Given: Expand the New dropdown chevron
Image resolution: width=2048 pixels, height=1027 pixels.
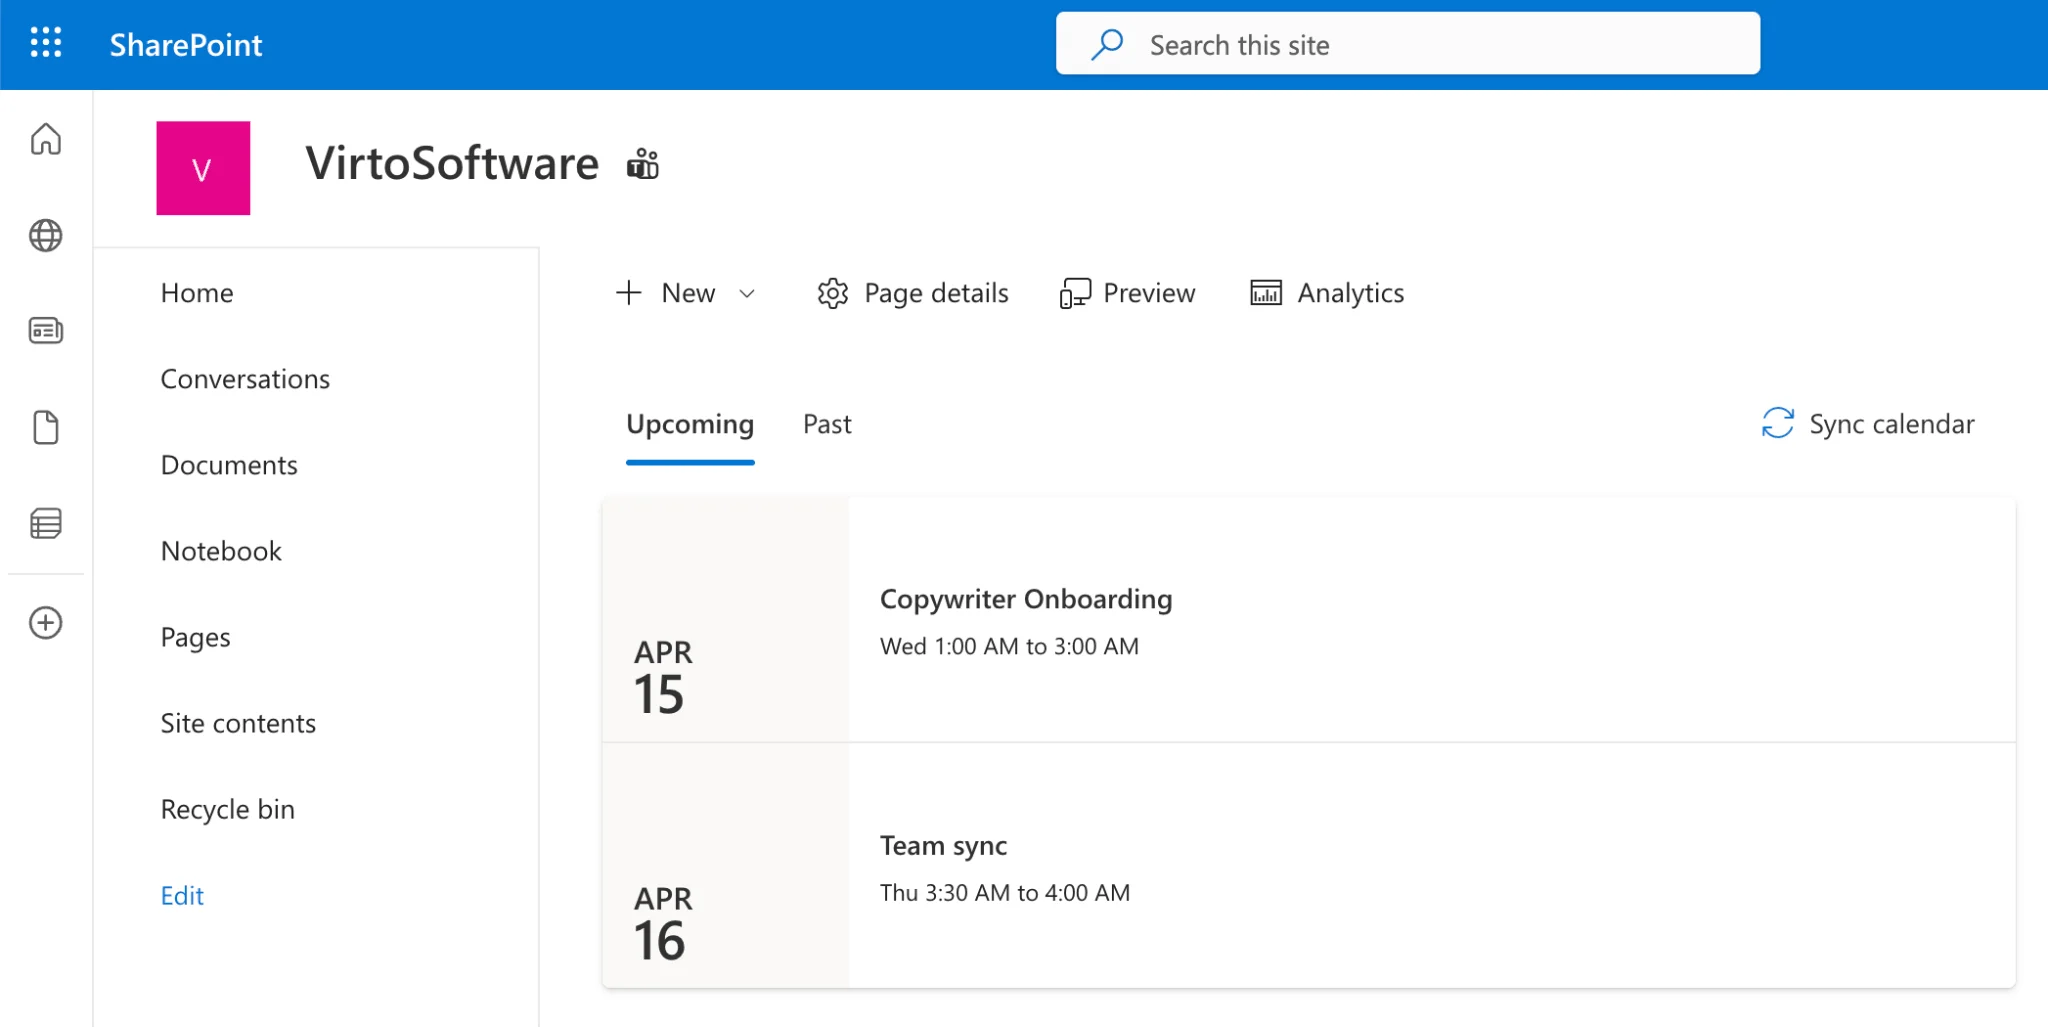Looking at the screenshot, I should pyautogui.click(x=747, y=294).
